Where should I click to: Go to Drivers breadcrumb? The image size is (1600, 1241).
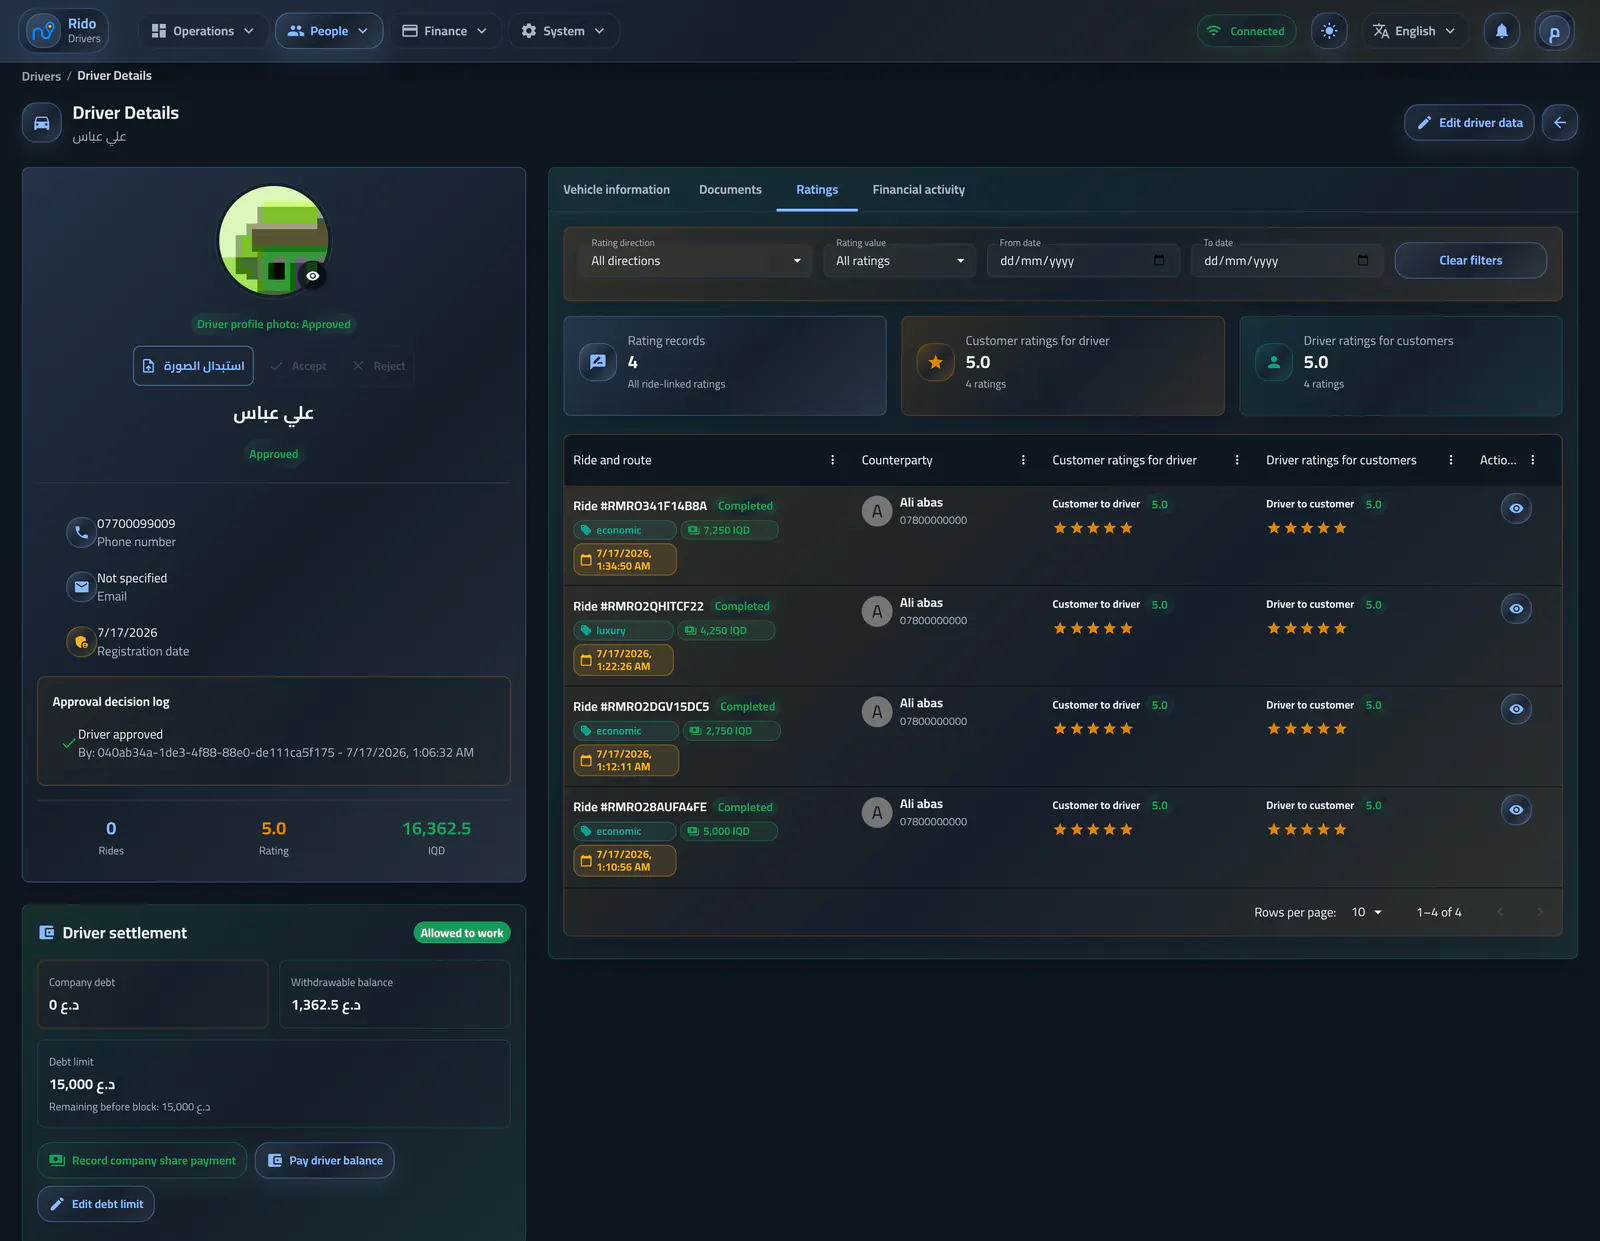tap(41, 76)
